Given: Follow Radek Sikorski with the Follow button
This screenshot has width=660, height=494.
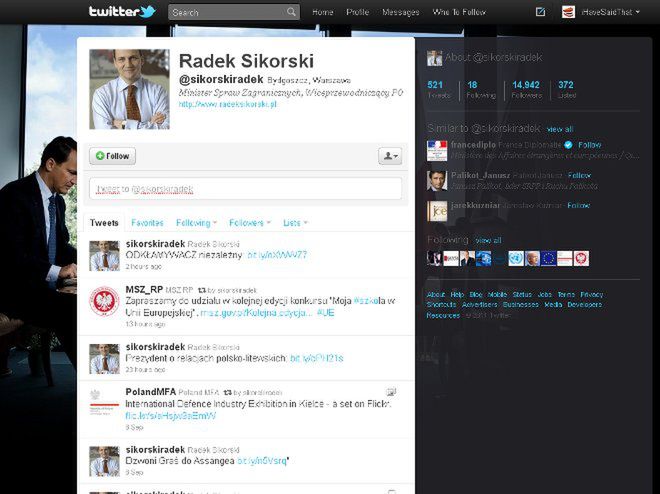Looking at the screenshot, I should [x=112, y=156].
